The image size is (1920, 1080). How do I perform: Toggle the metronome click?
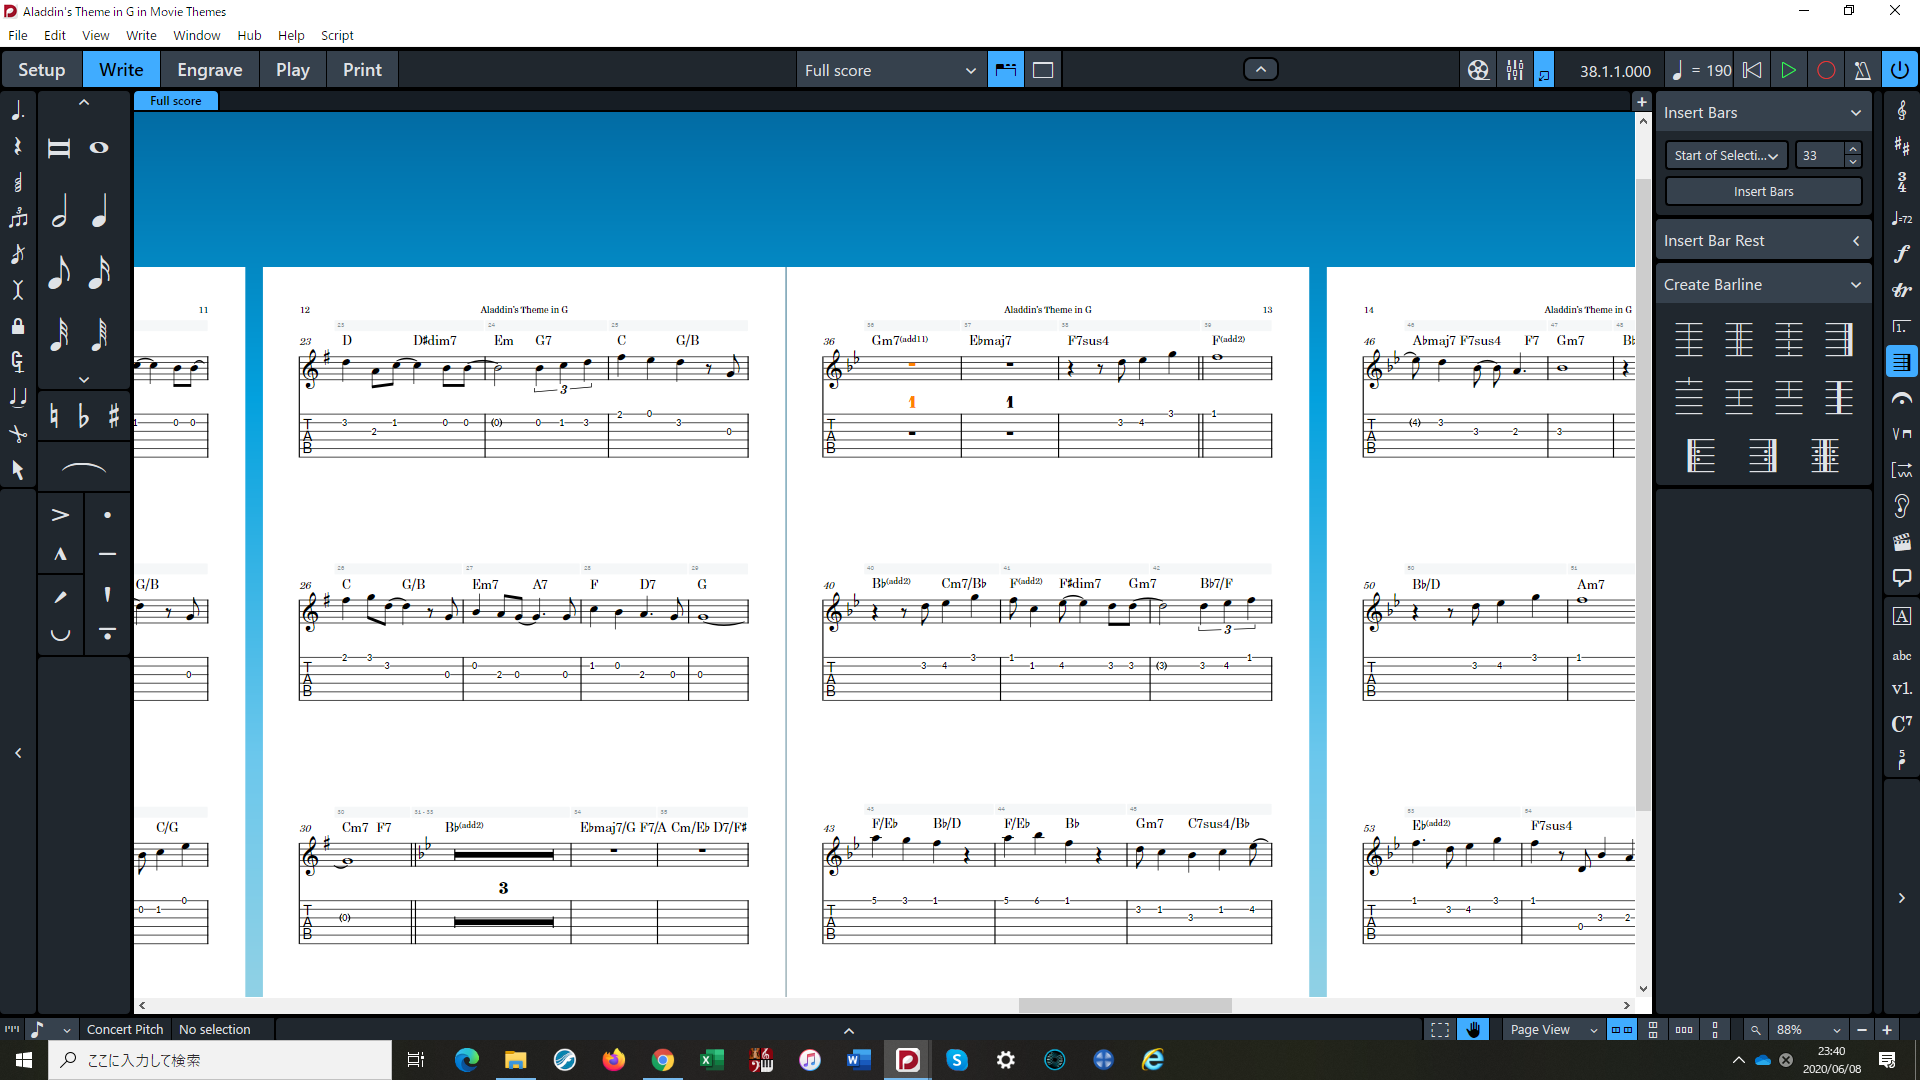click(1862, 70)
